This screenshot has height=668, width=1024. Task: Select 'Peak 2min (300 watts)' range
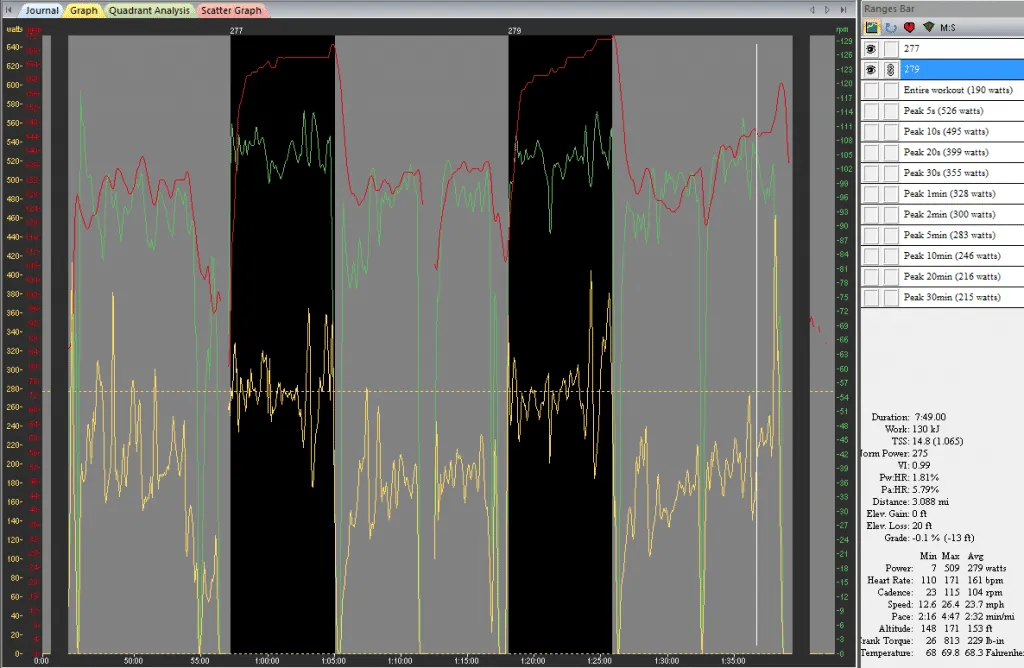click(962, 214)
